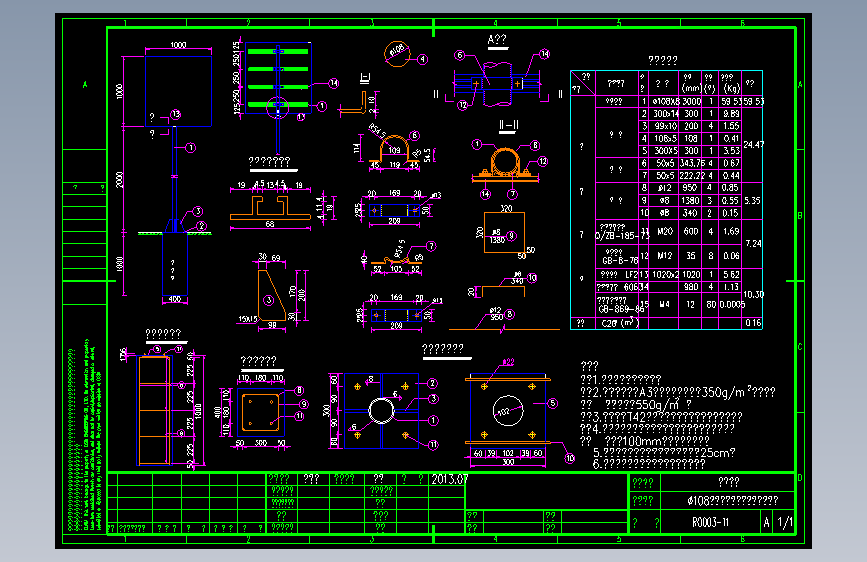Select the 980 length cell
Viewport: 867px width, 562px height.
(x=691, y=287)
